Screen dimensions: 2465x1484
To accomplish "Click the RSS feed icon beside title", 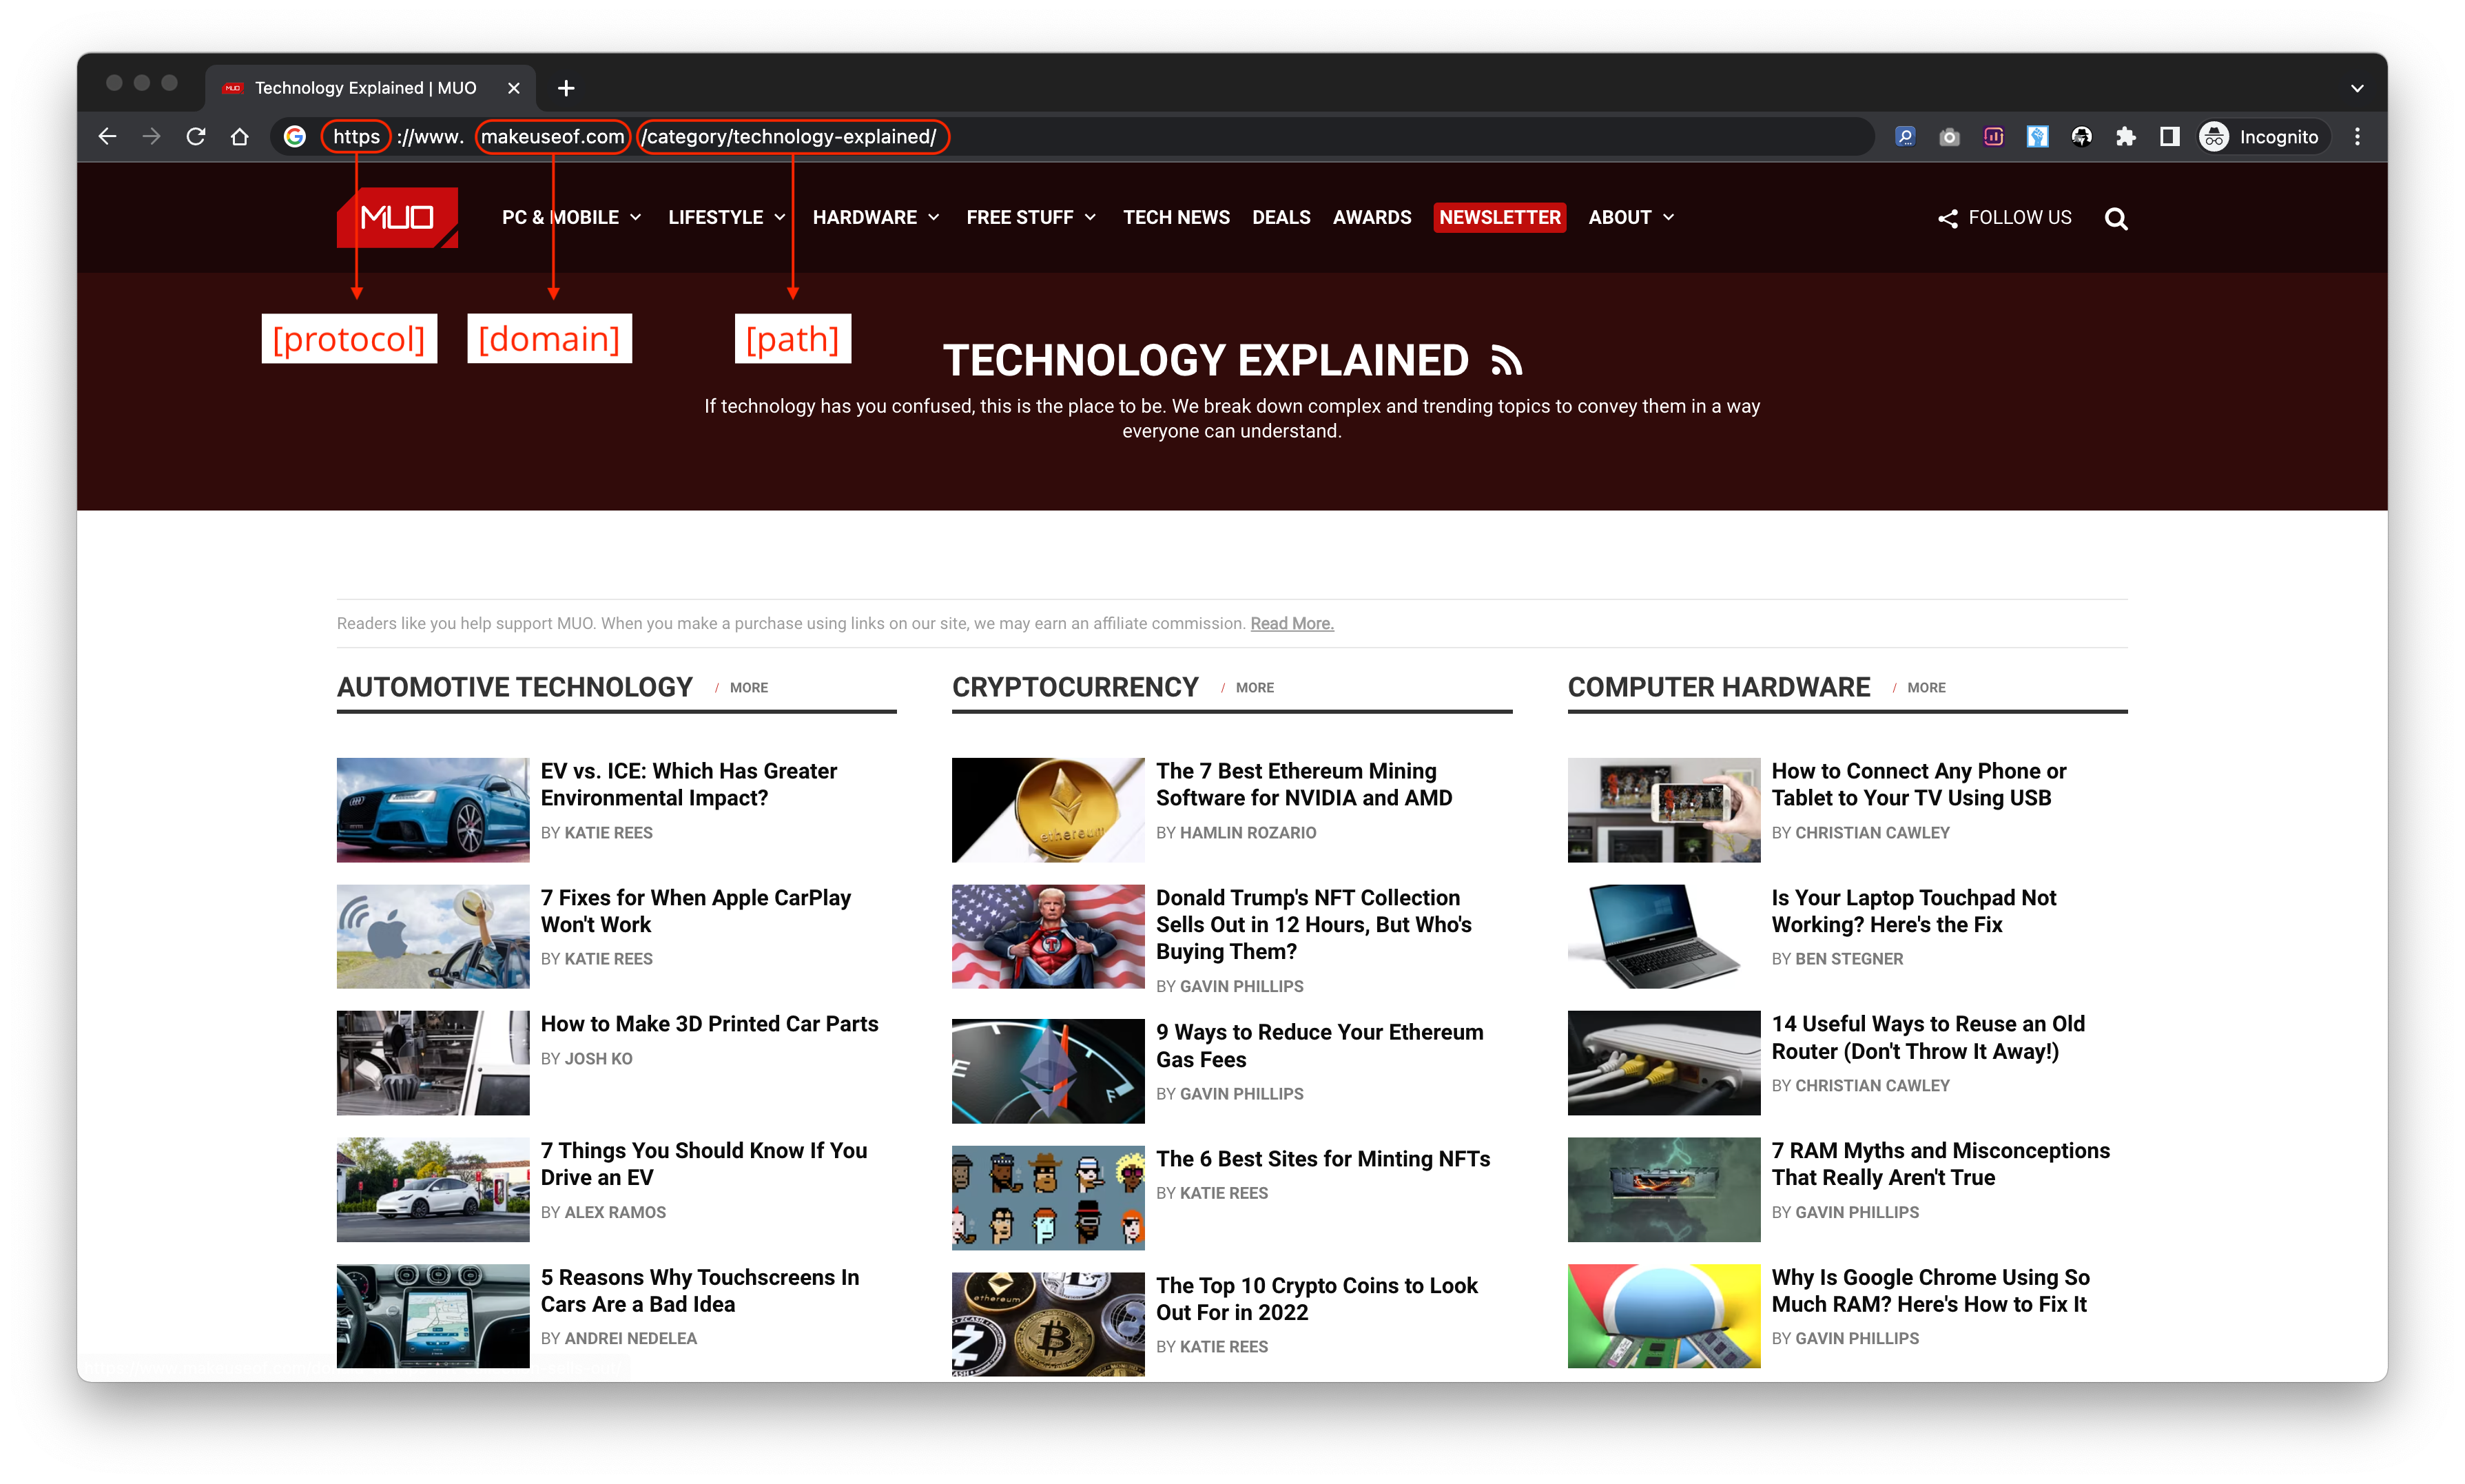I will coord(1506,360).
